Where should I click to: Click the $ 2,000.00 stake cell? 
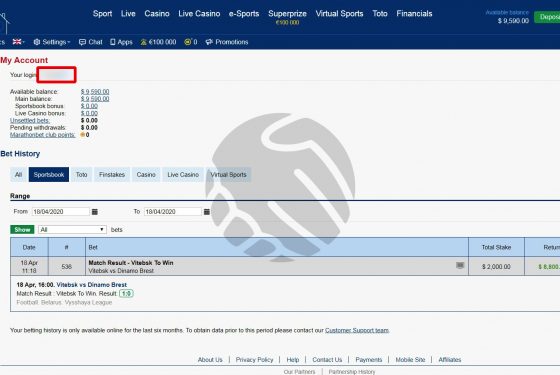click(496, 266)
